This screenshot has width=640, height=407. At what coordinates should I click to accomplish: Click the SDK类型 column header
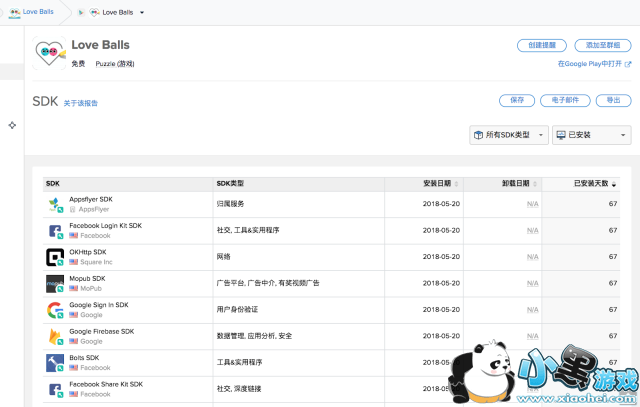coord(230,184)
